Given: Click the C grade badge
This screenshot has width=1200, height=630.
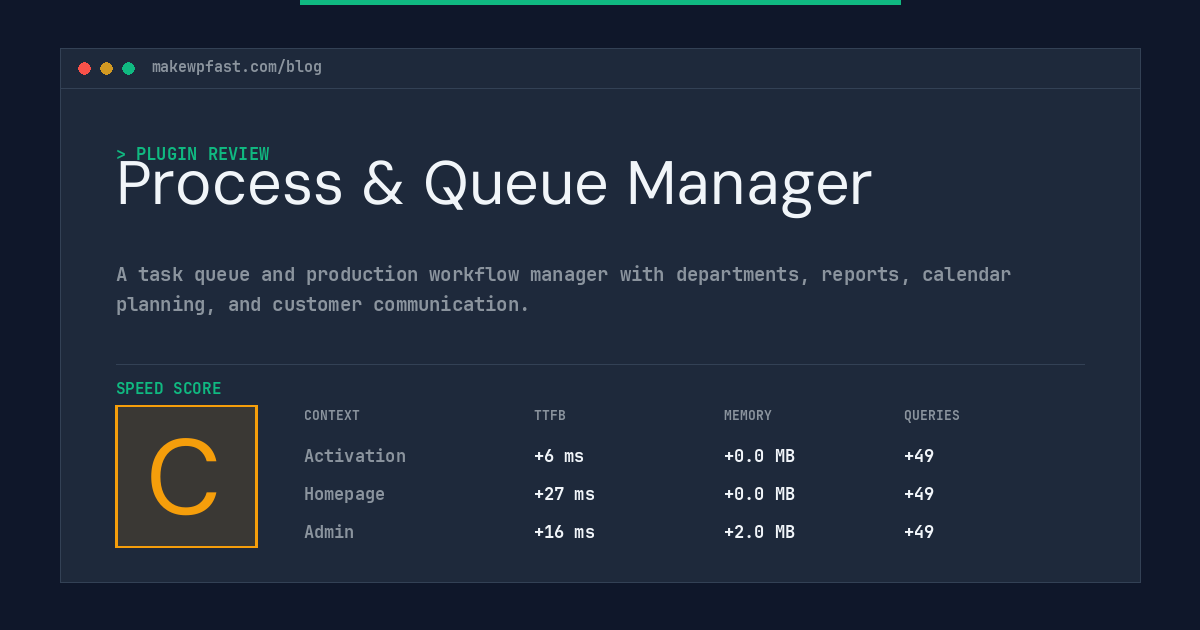Looking at the screenshot, I should pyautogui.click(x=186, y=476).
